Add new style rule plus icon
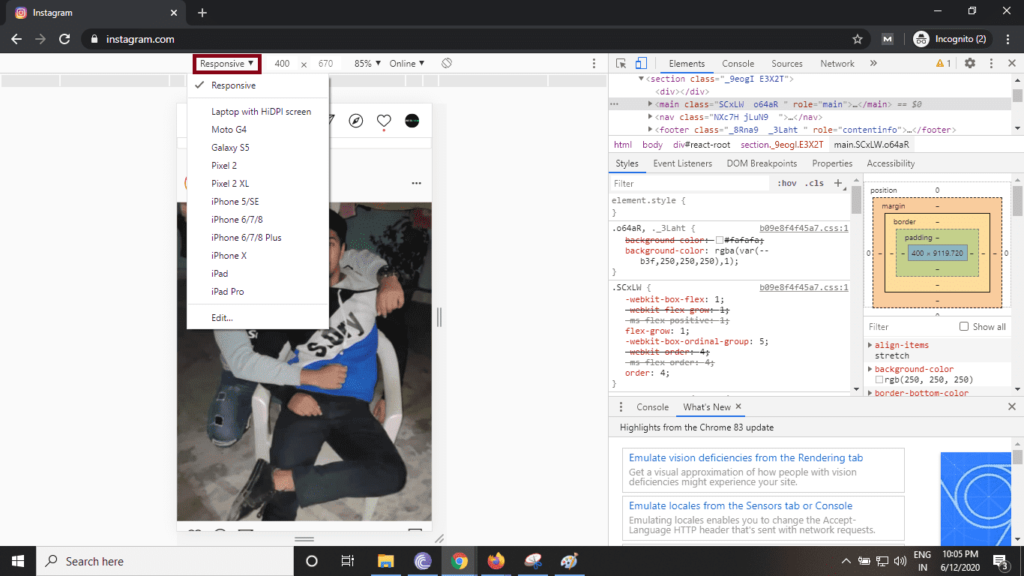This screenshot has width=1024, height=576. (x=838, y=184)
